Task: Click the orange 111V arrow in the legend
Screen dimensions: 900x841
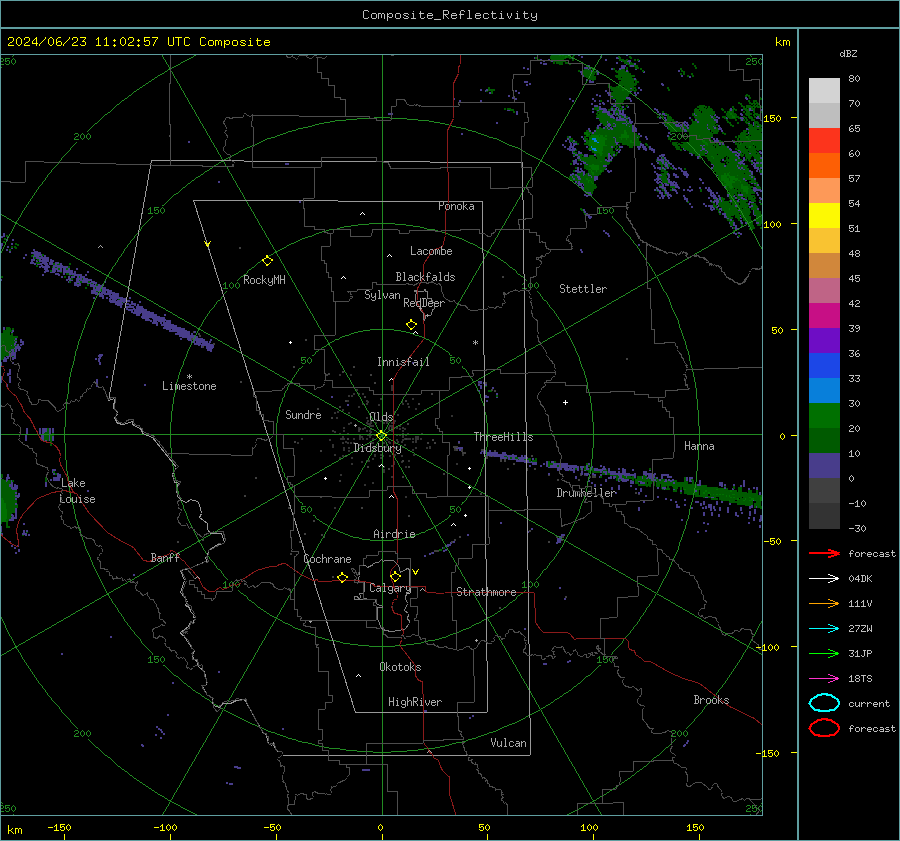Action: pyautogui.click(x=824, y=603)
